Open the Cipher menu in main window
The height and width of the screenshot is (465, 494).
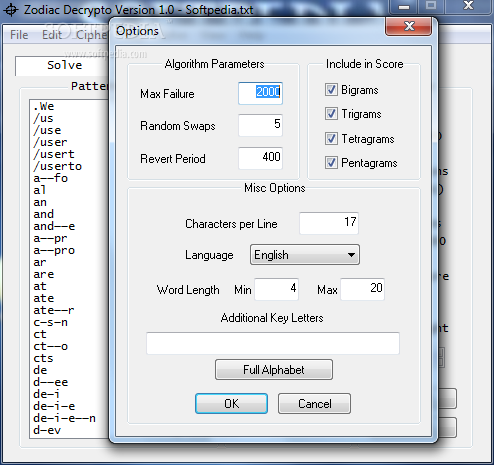(x=91, y=35)
